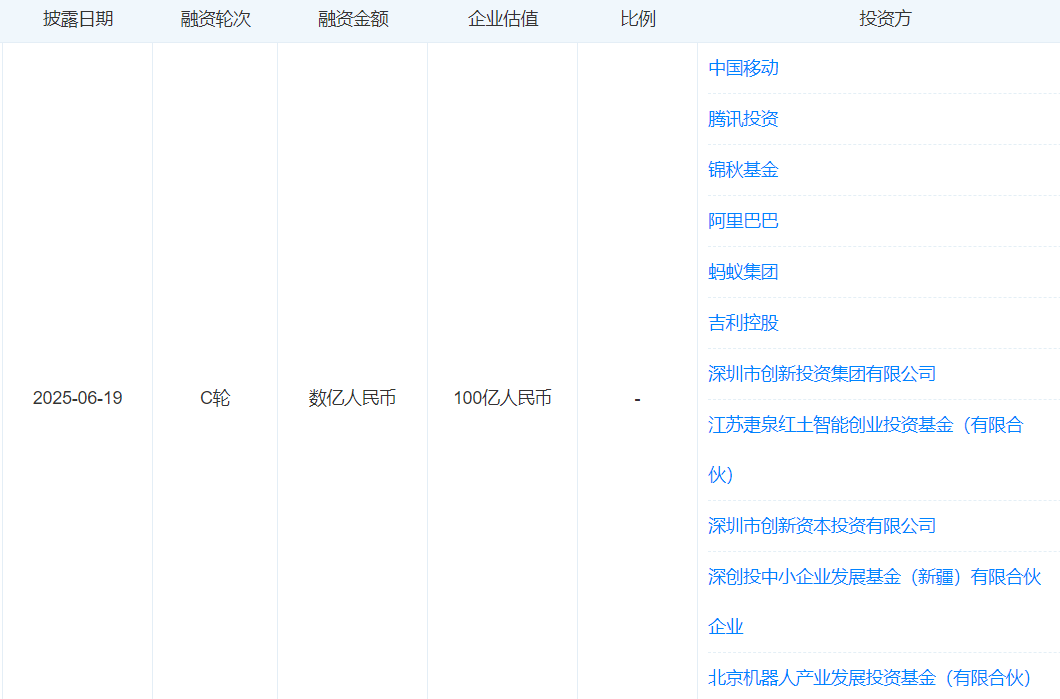
Task: Open the 腾讯投资 investor link
Action: pyautogui.click(x=744, y=119)
